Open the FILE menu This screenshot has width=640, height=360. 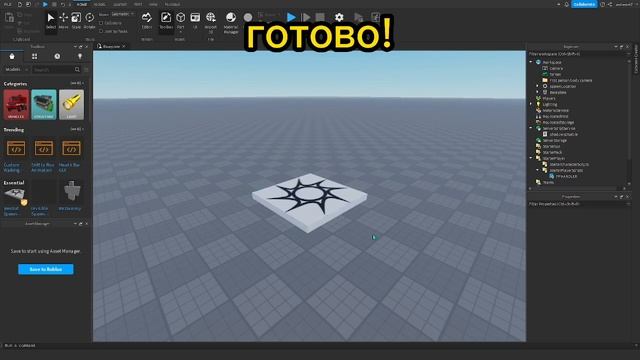coord(8,4)
